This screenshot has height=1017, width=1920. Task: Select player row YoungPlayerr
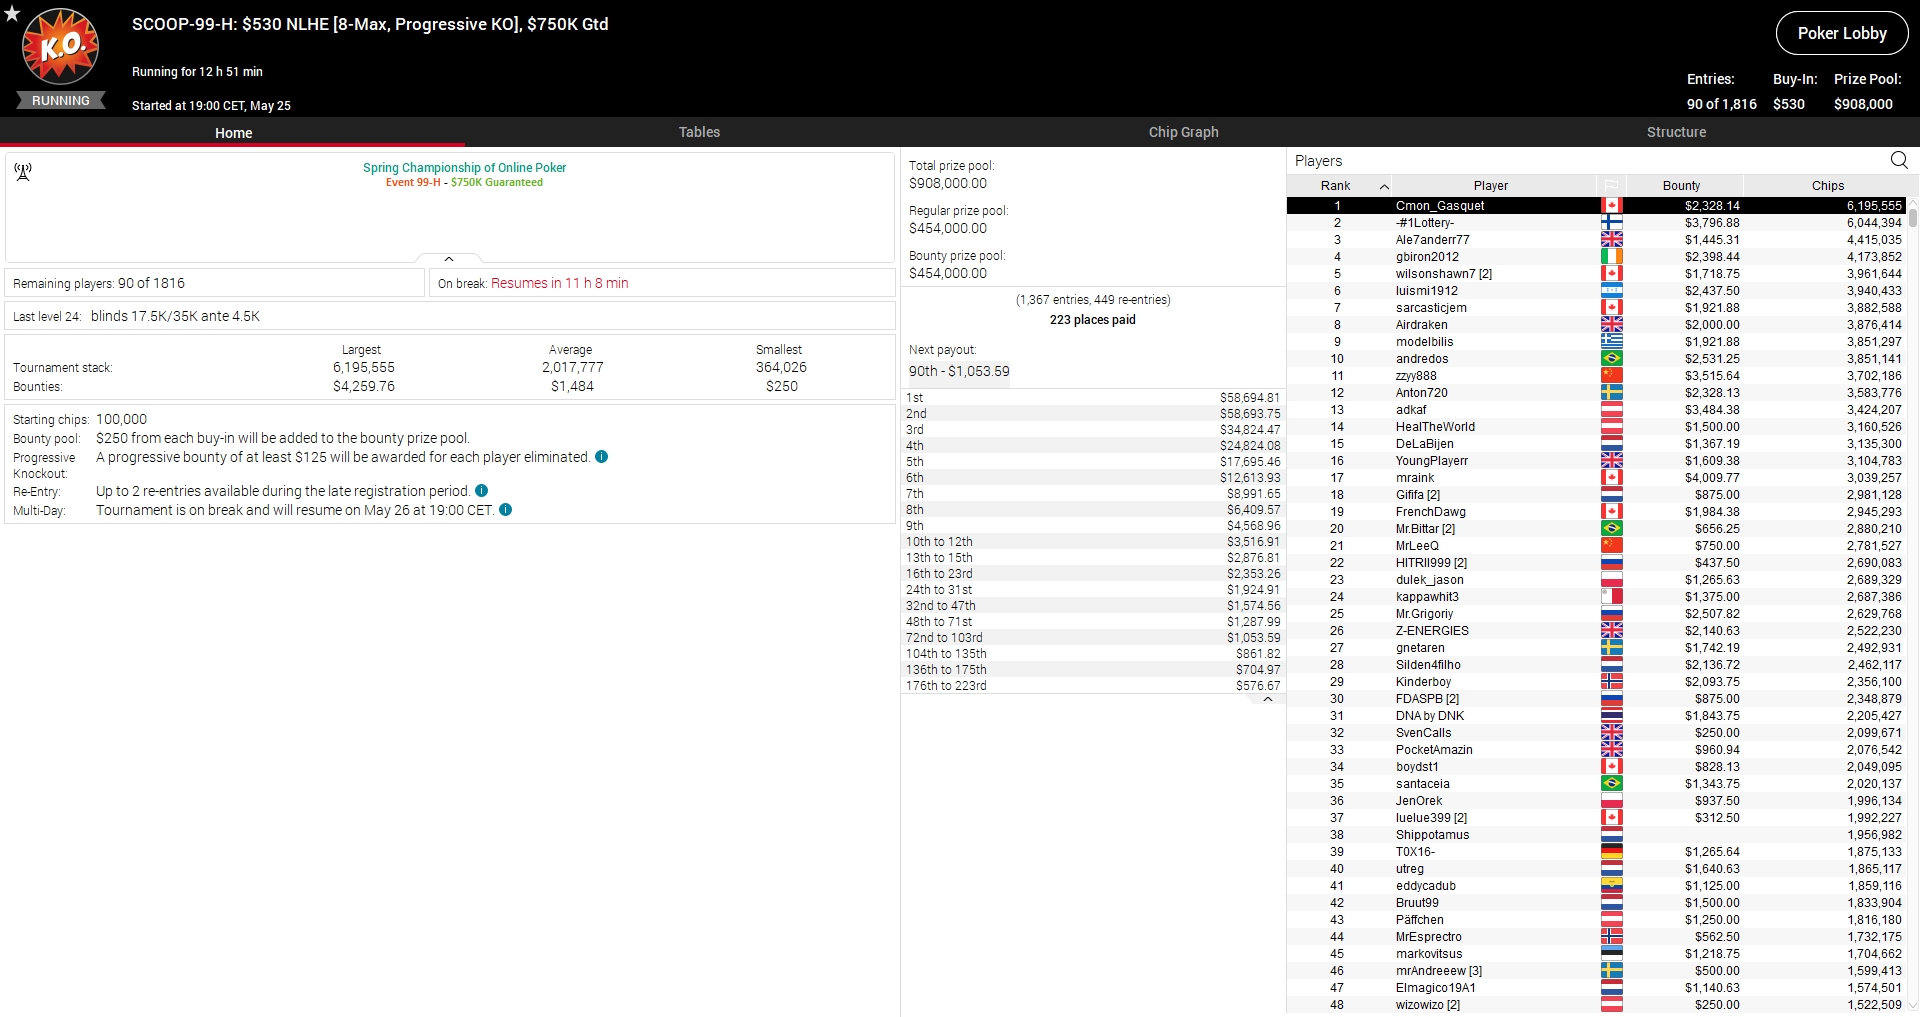1597,461
